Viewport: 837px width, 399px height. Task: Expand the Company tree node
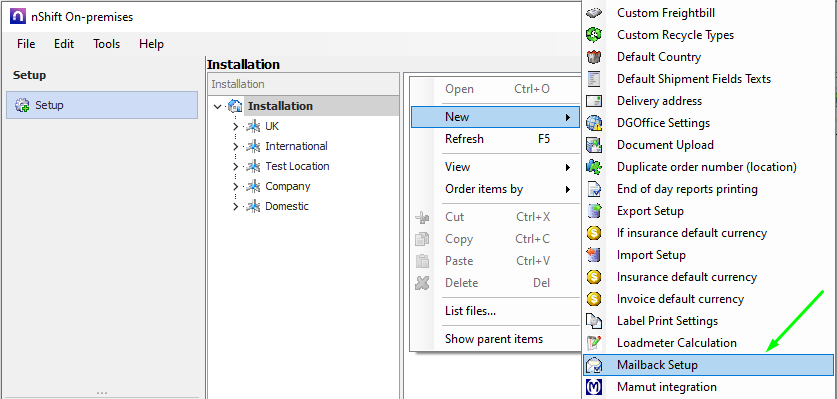[x=235, y=186]
